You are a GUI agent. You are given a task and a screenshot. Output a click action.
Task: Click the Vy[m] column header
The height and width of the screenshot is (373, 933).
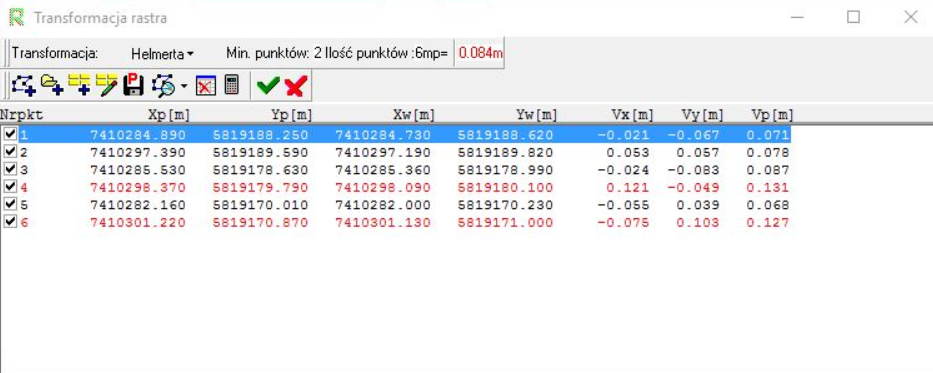coord(702,114)
